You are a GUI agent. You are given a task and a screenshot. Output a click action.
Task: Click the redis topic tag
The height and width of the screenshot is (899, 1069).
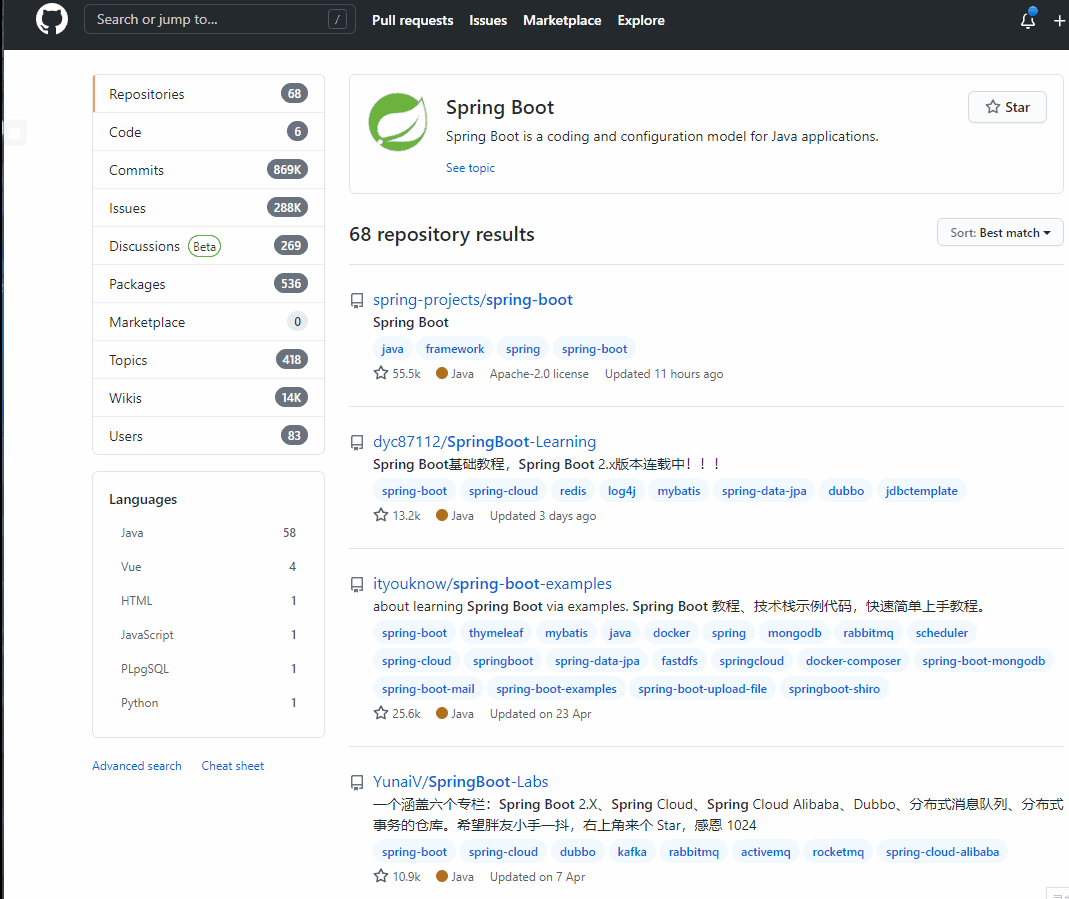(573, 491)
